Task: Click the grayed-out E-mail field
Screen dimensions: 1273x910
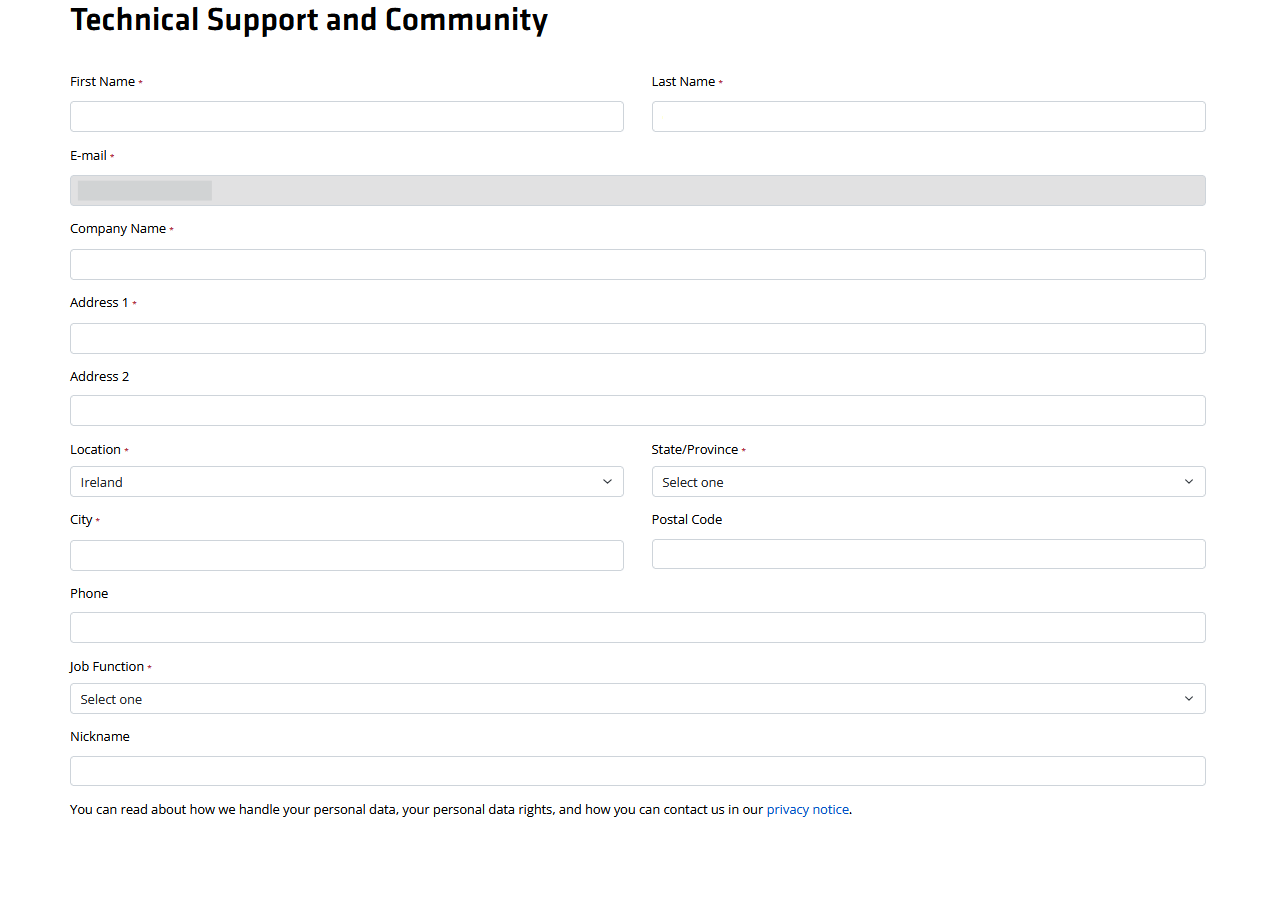Action: (x=637, y=190)
